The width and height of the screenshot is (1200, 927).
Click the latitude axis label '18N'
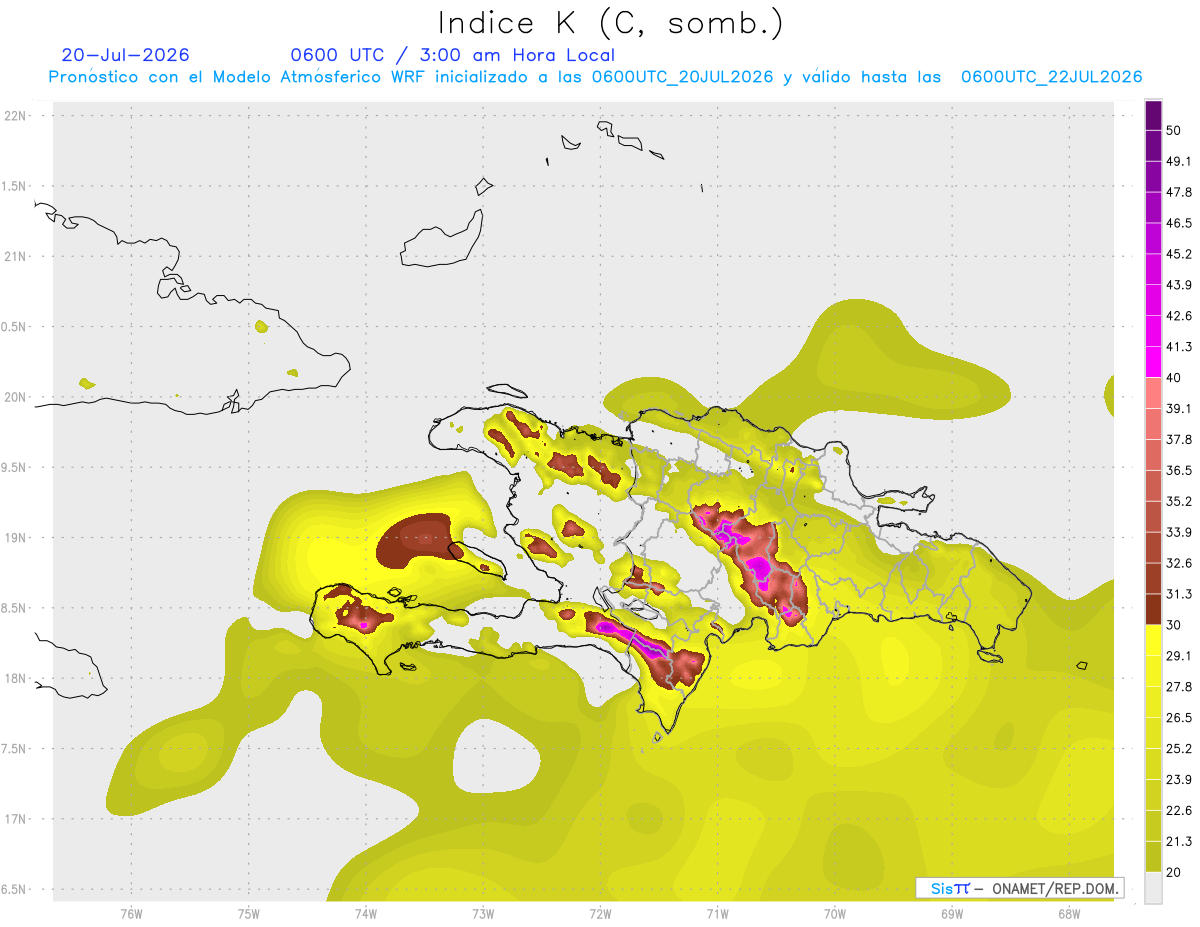click(15, 678)
